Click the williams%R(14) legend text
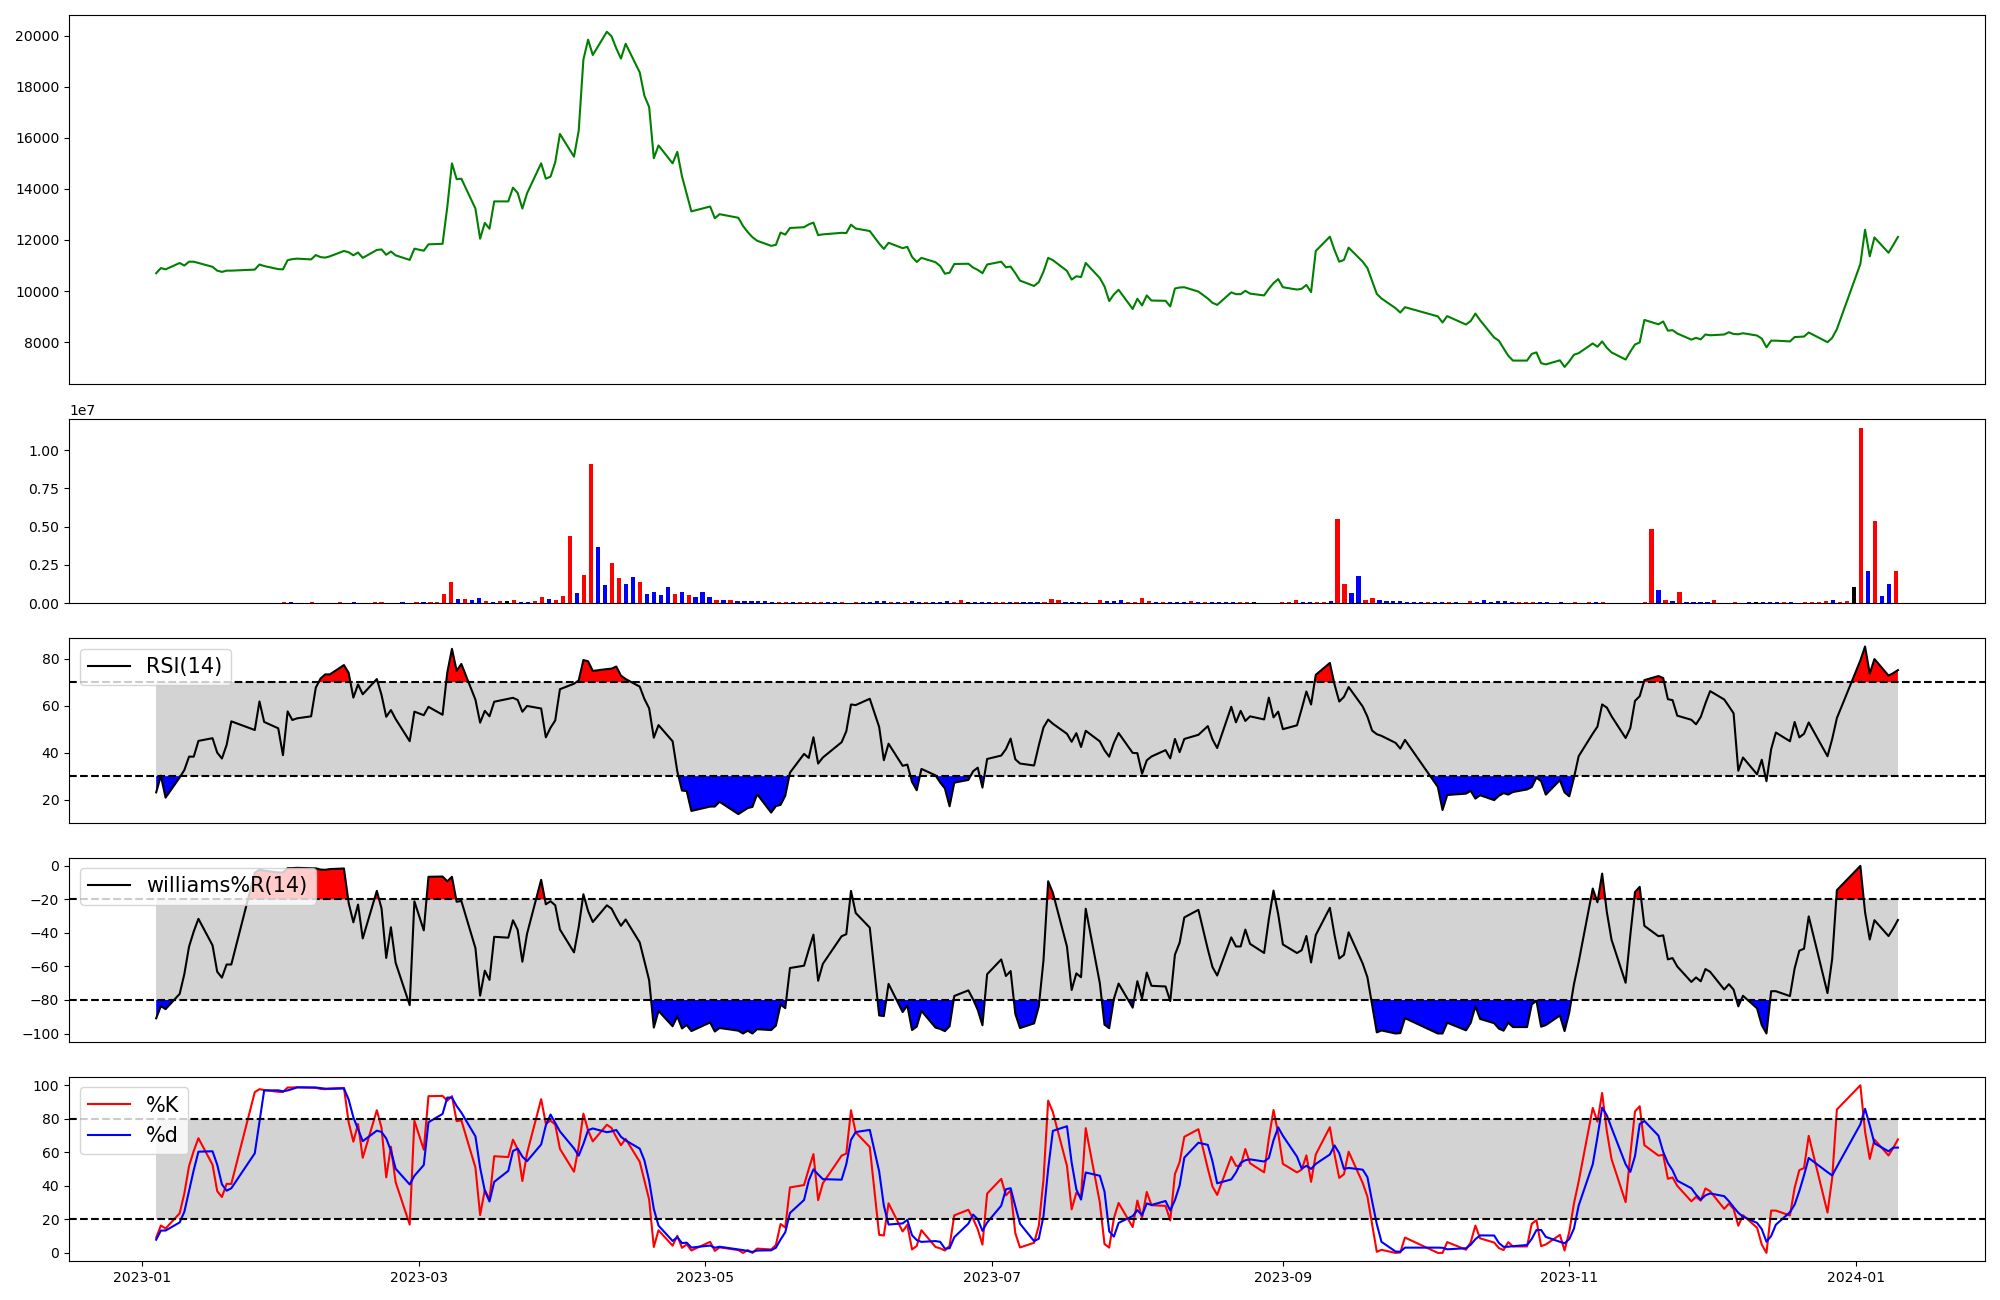 [226, 885]
